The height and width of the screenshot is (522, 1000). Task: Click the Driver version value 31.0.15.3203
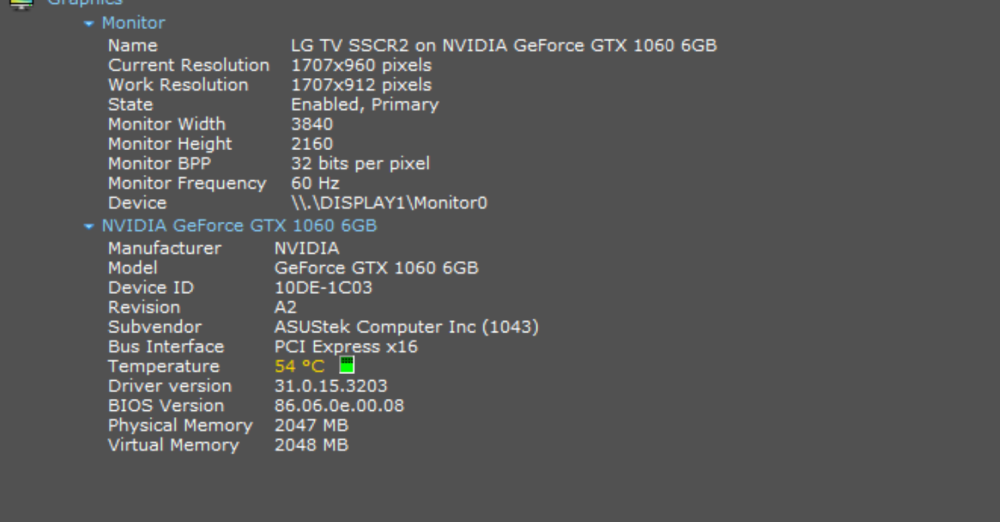pos(331,386)
